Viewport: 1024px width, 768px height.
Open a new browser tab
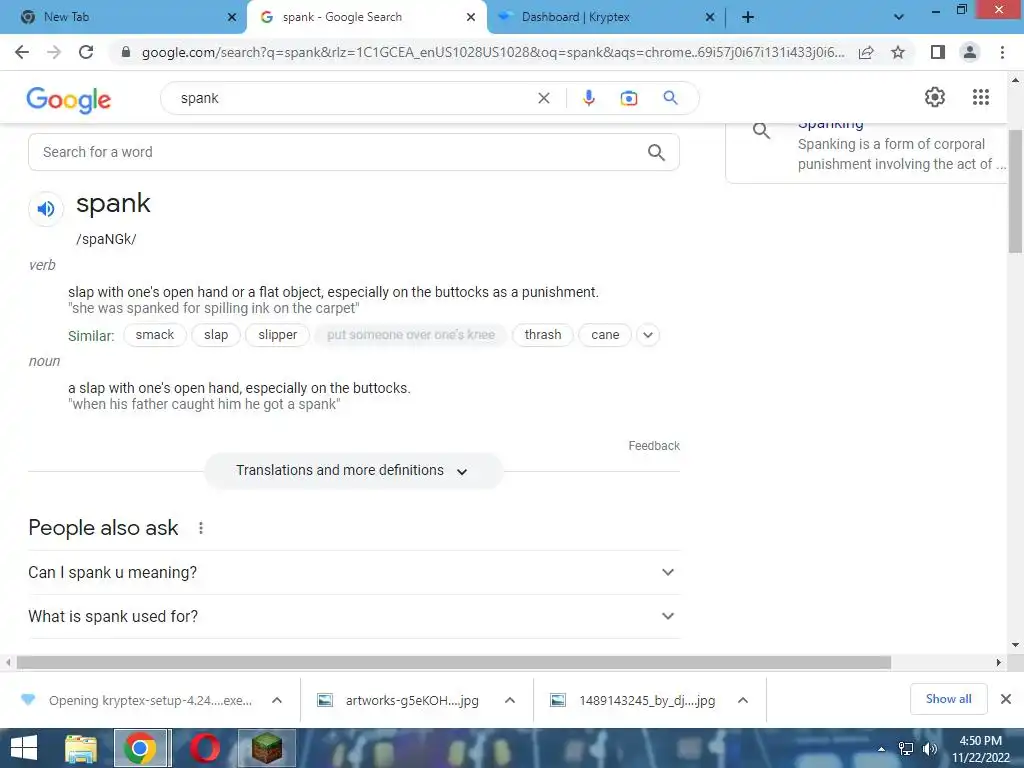(x=748, y=17)
